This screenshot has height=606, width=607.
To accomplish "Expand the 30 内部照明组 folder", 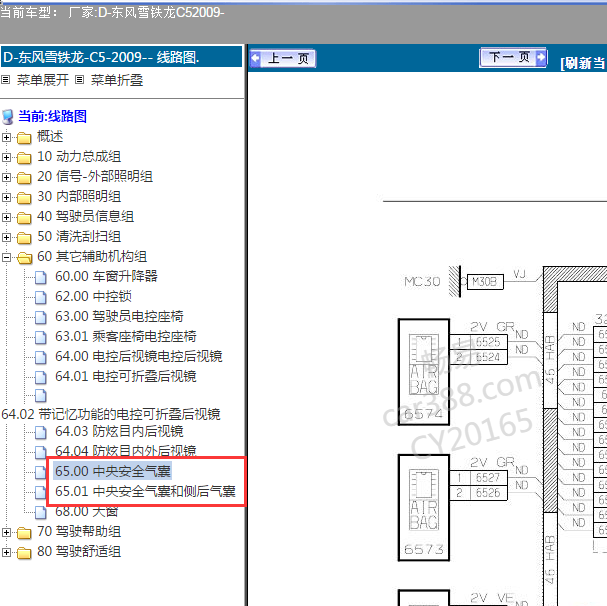I will (6, 197).
